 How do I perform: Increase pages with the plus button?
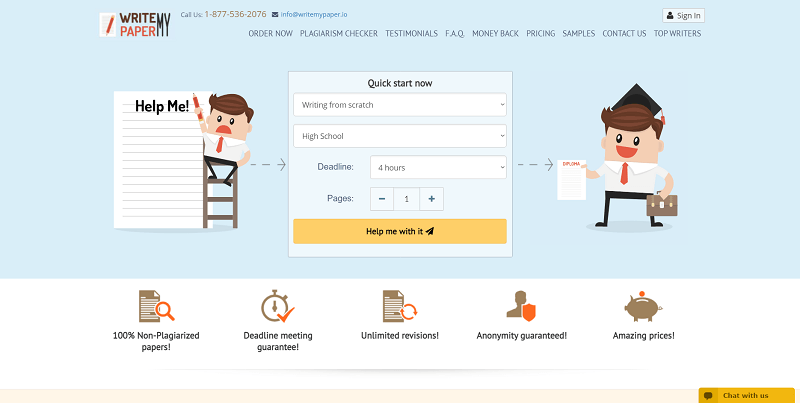tap(432, 199)
